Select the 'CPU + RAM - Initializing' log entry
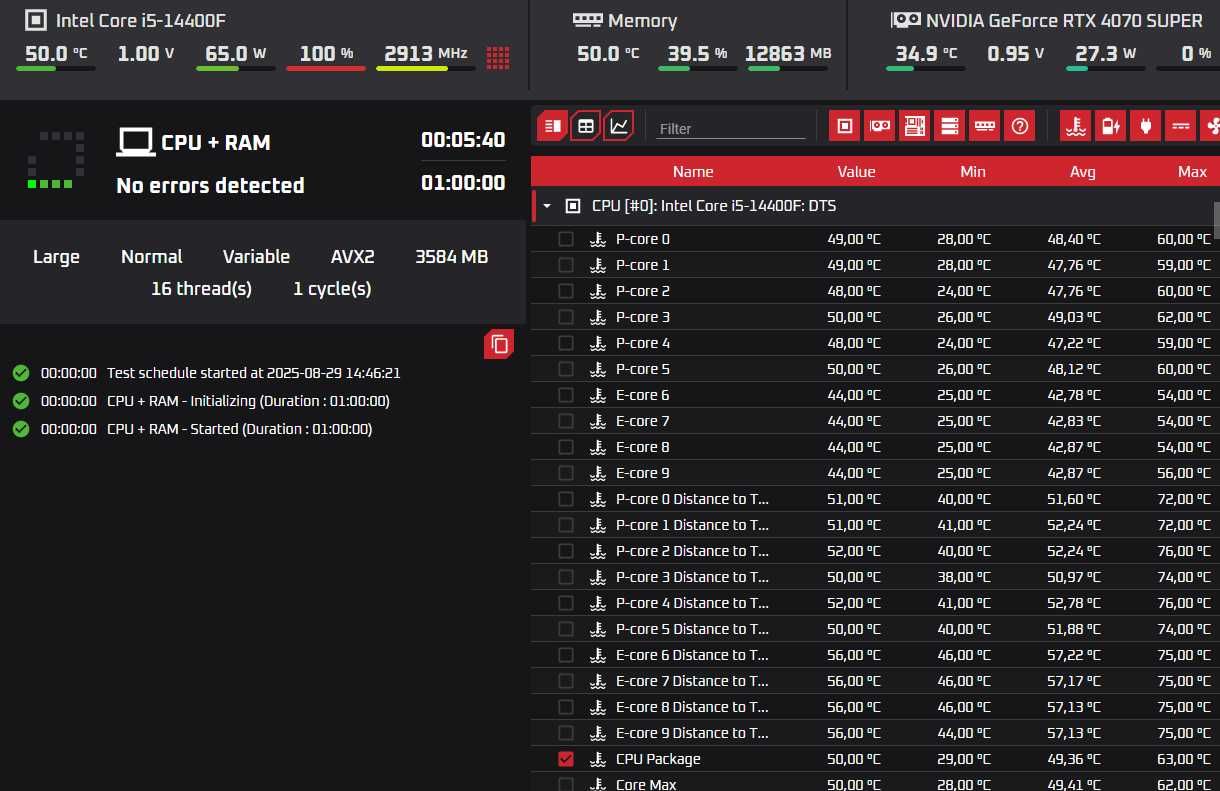Viewport: 1220px width, 791px height. tap(248, 401)
